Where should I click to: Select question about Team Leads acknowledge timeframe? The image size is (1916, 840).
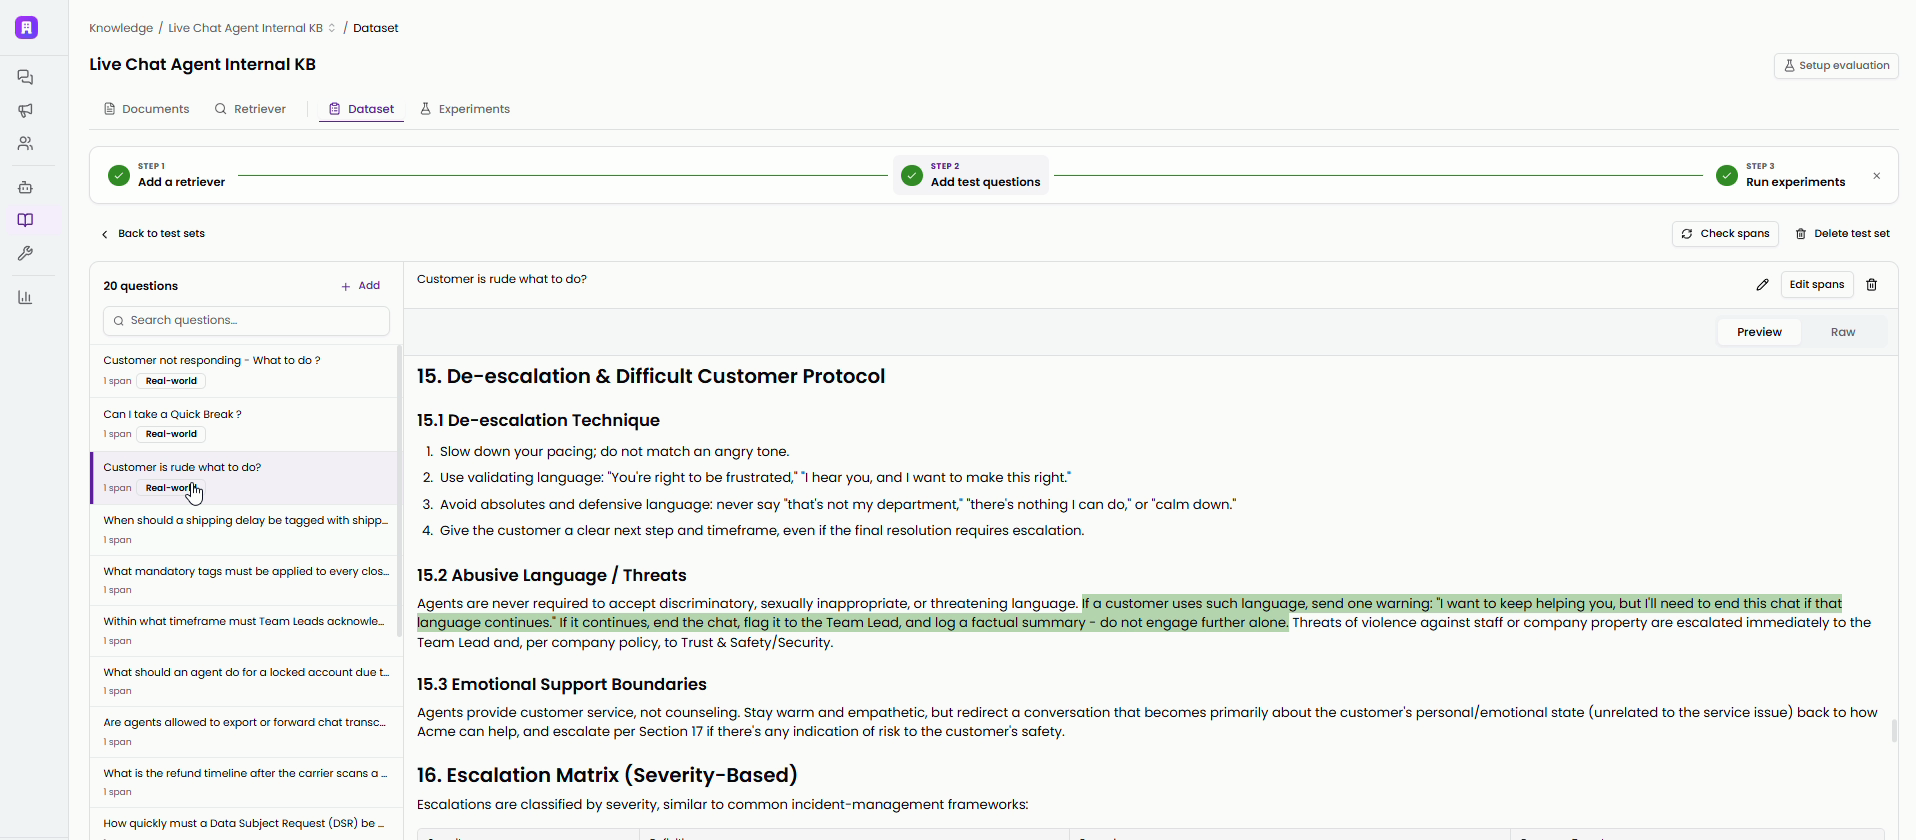coord(244,631)
